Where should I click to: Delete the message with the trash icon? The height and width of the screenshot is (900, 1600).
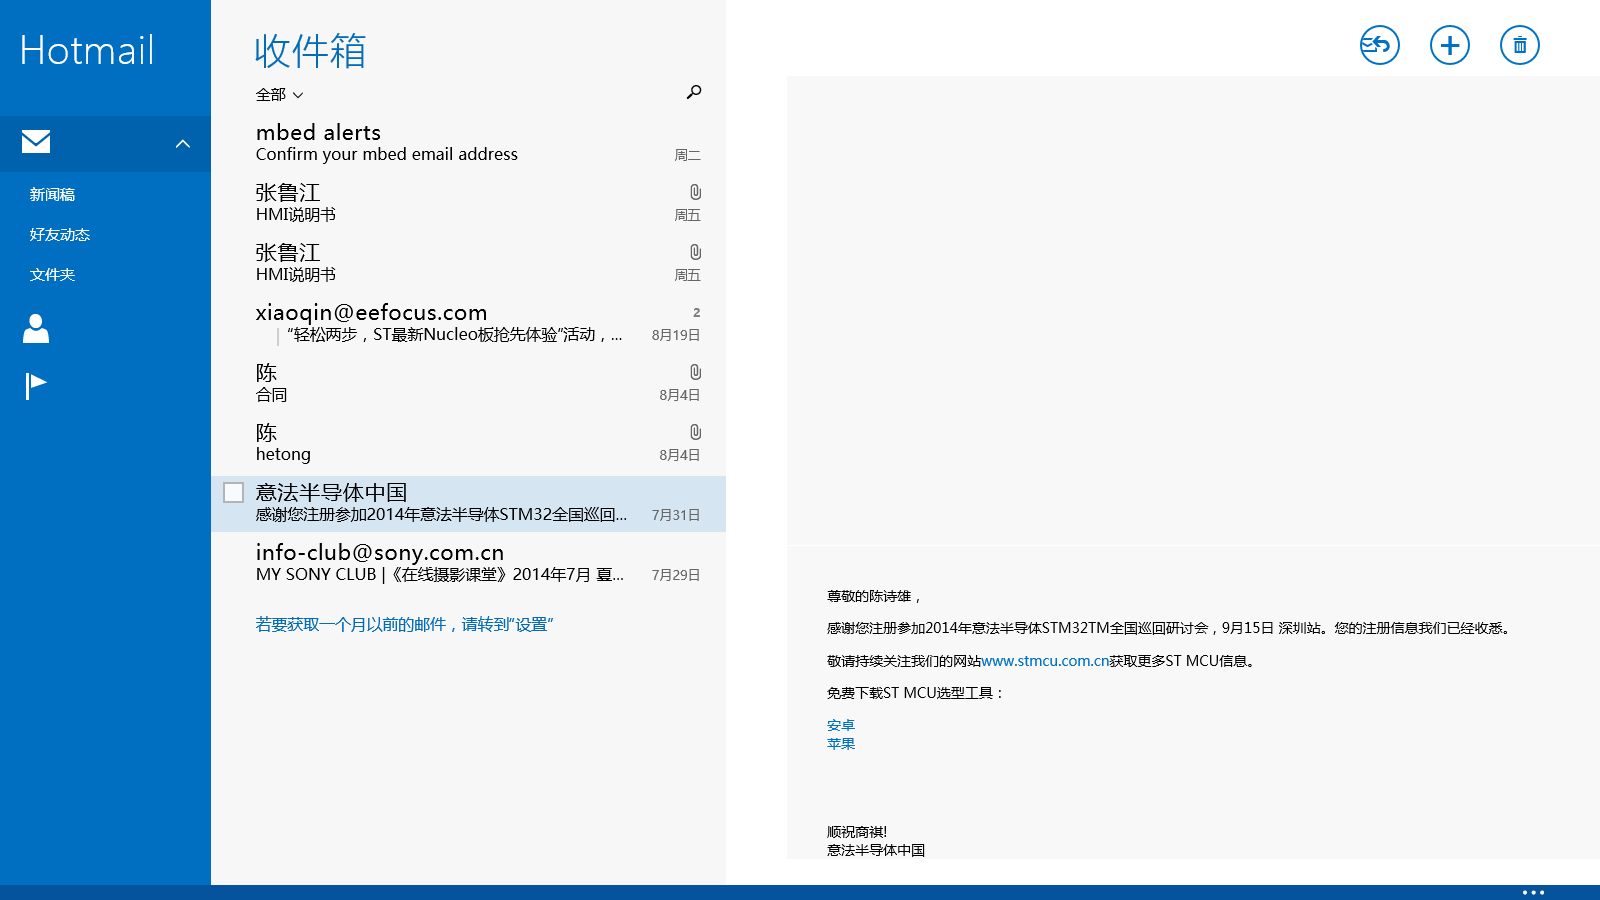click(1520, 45)
